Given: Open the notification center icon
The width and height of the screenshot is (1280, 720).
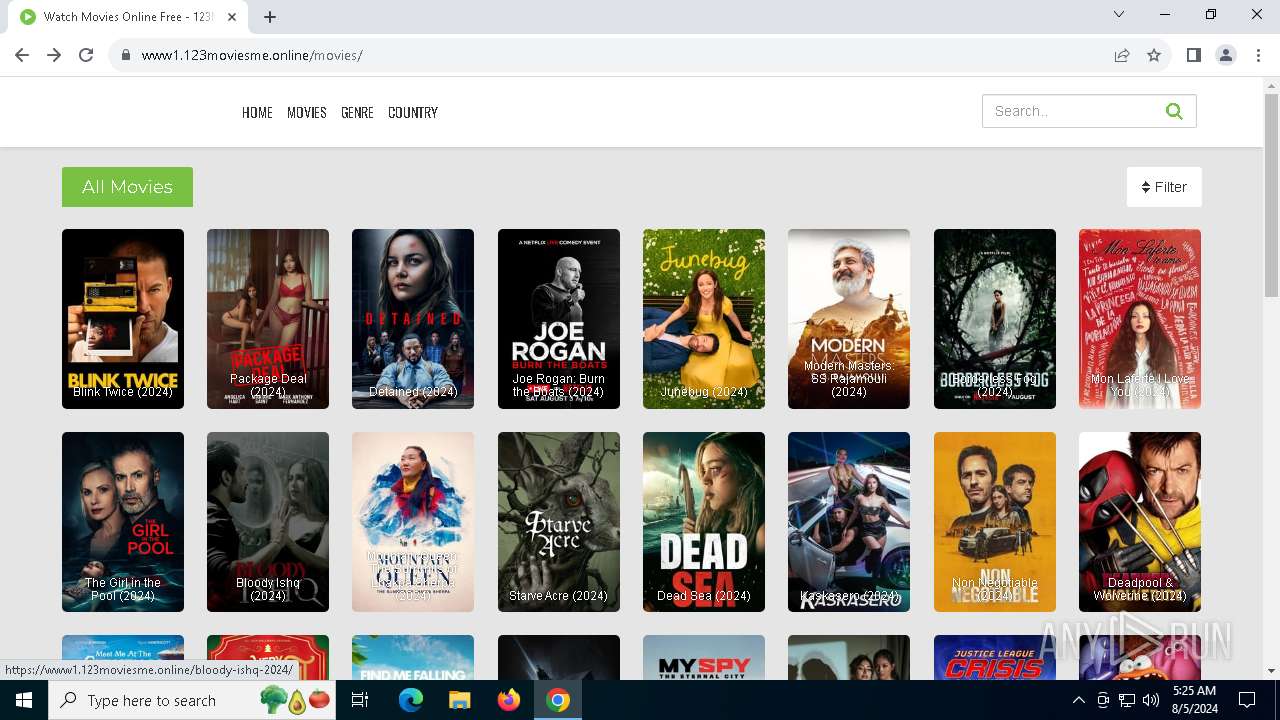Looking at the screenshot, I should tap(1247, 700).
